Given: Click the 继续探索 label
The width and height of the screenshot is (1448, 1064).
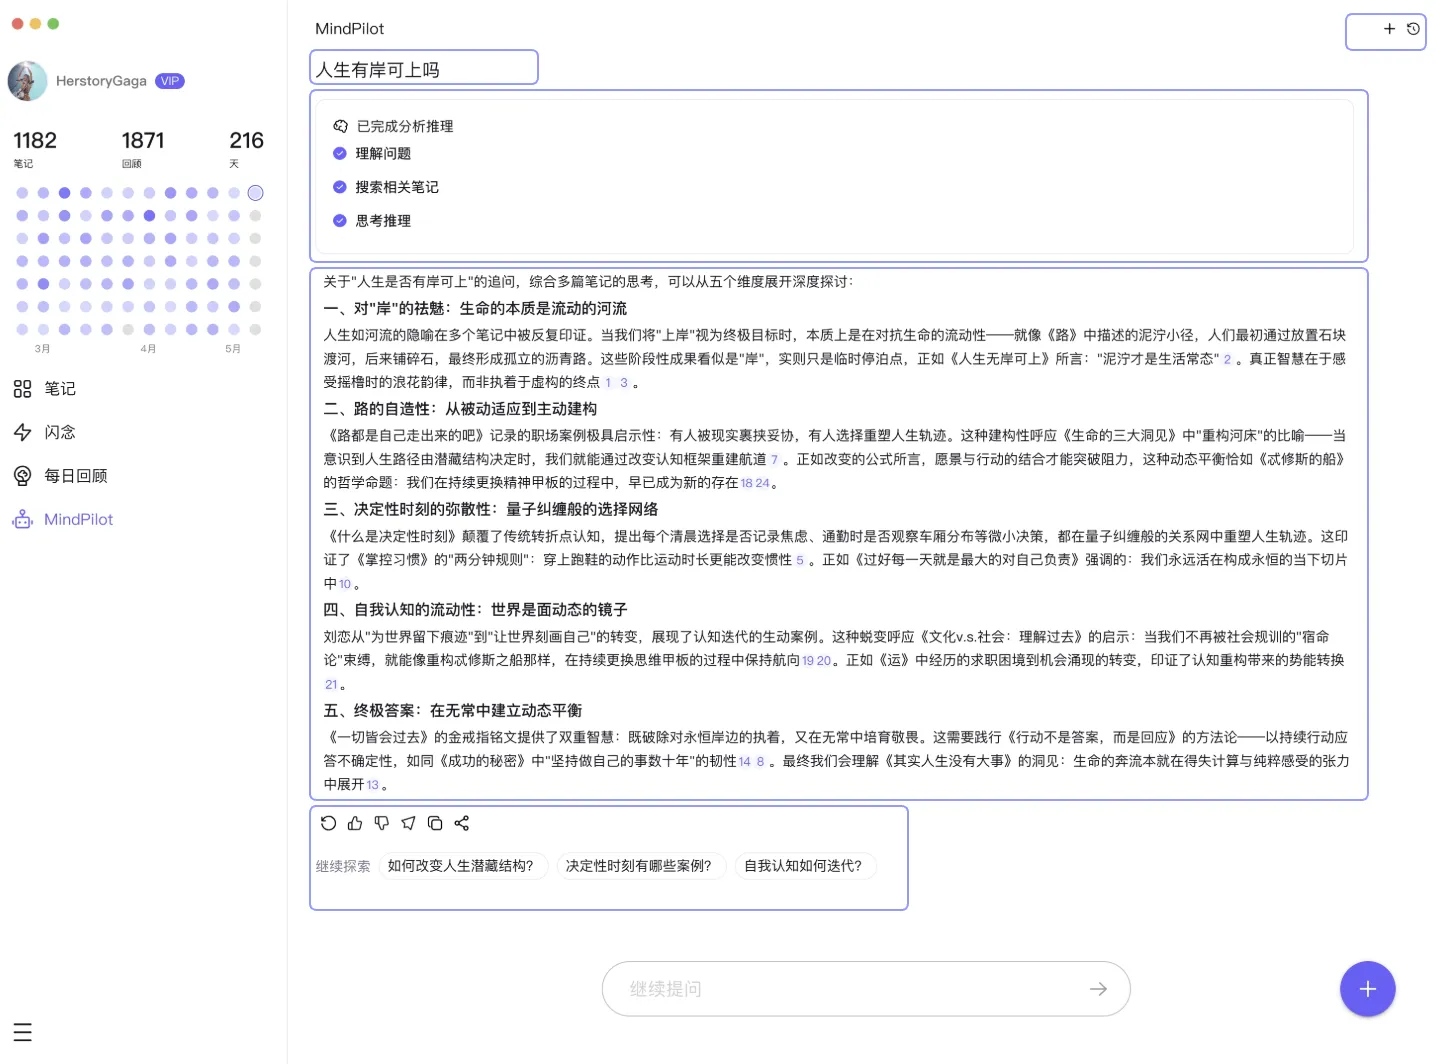Looking at the screenshot, I should click(x=343, y=866).
